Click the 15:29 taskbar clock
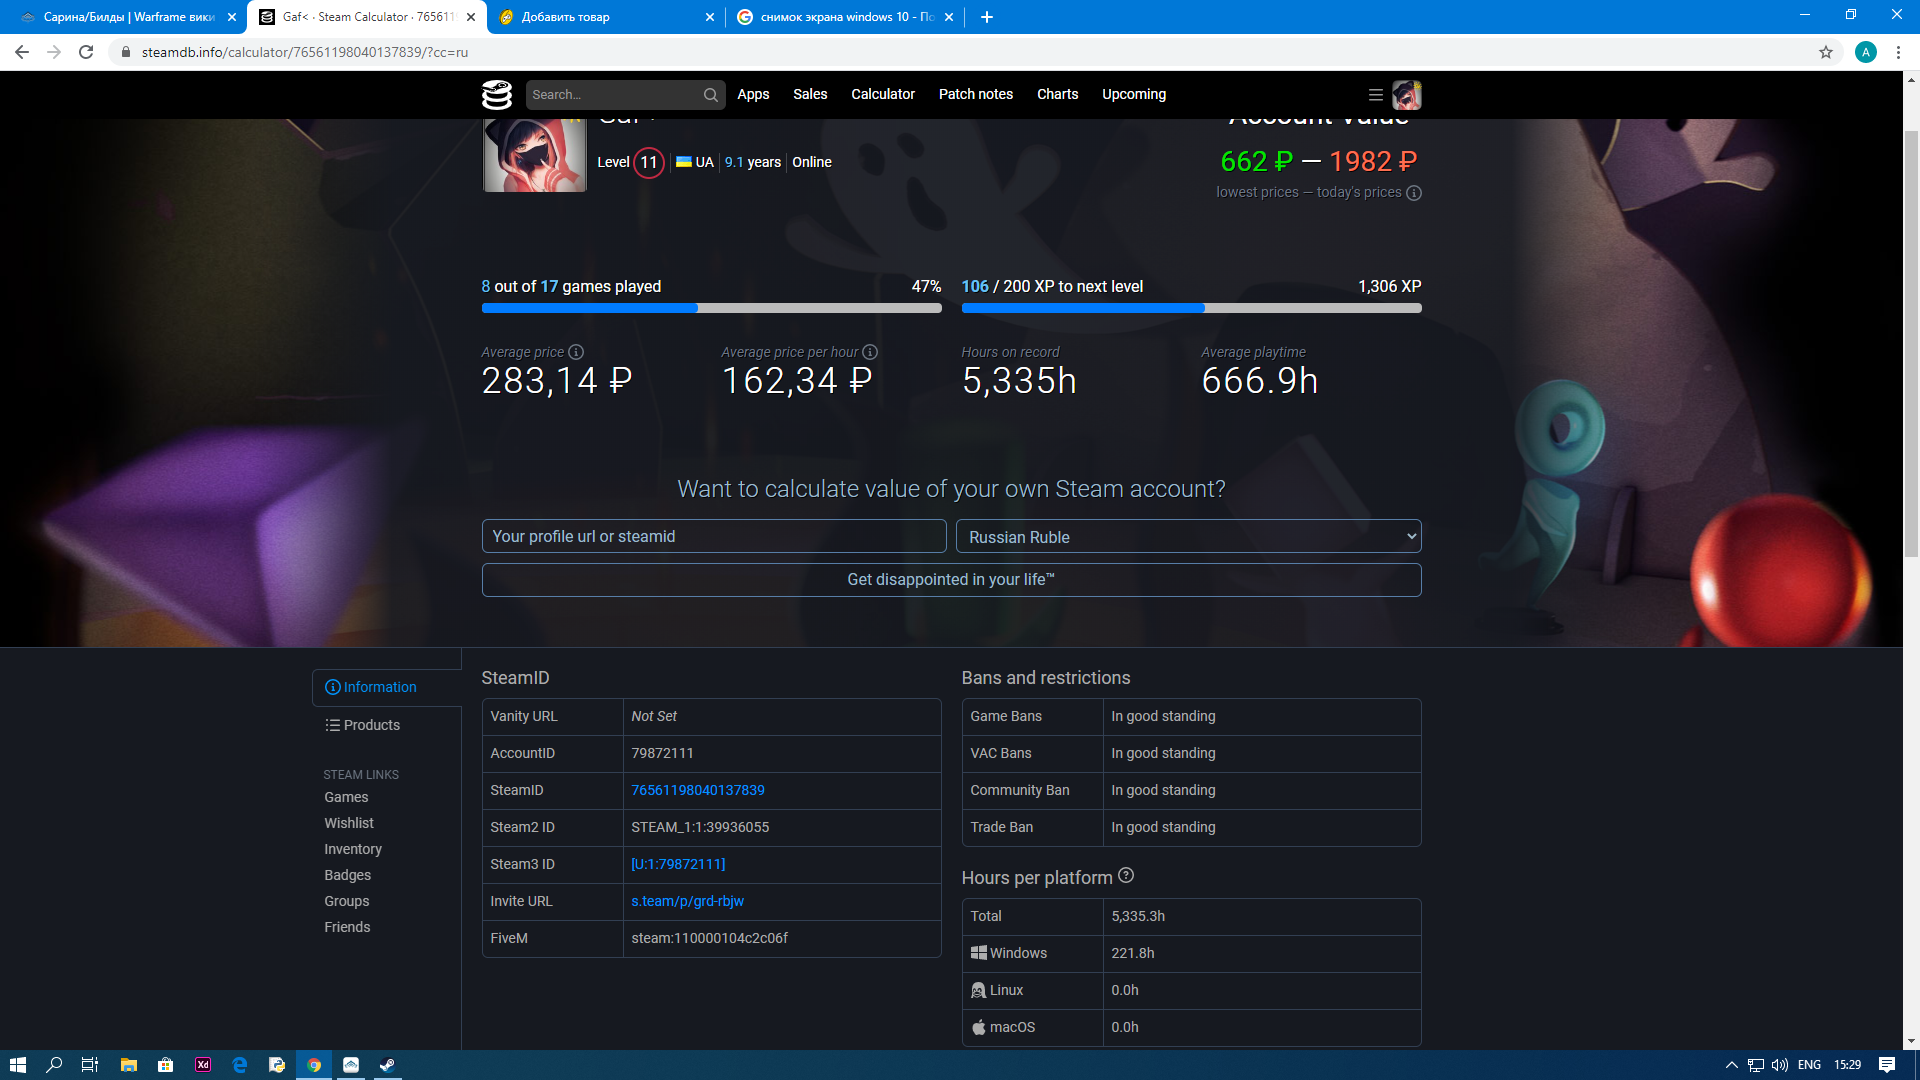1920x1080 pixels. (x=1847, y=1065)
